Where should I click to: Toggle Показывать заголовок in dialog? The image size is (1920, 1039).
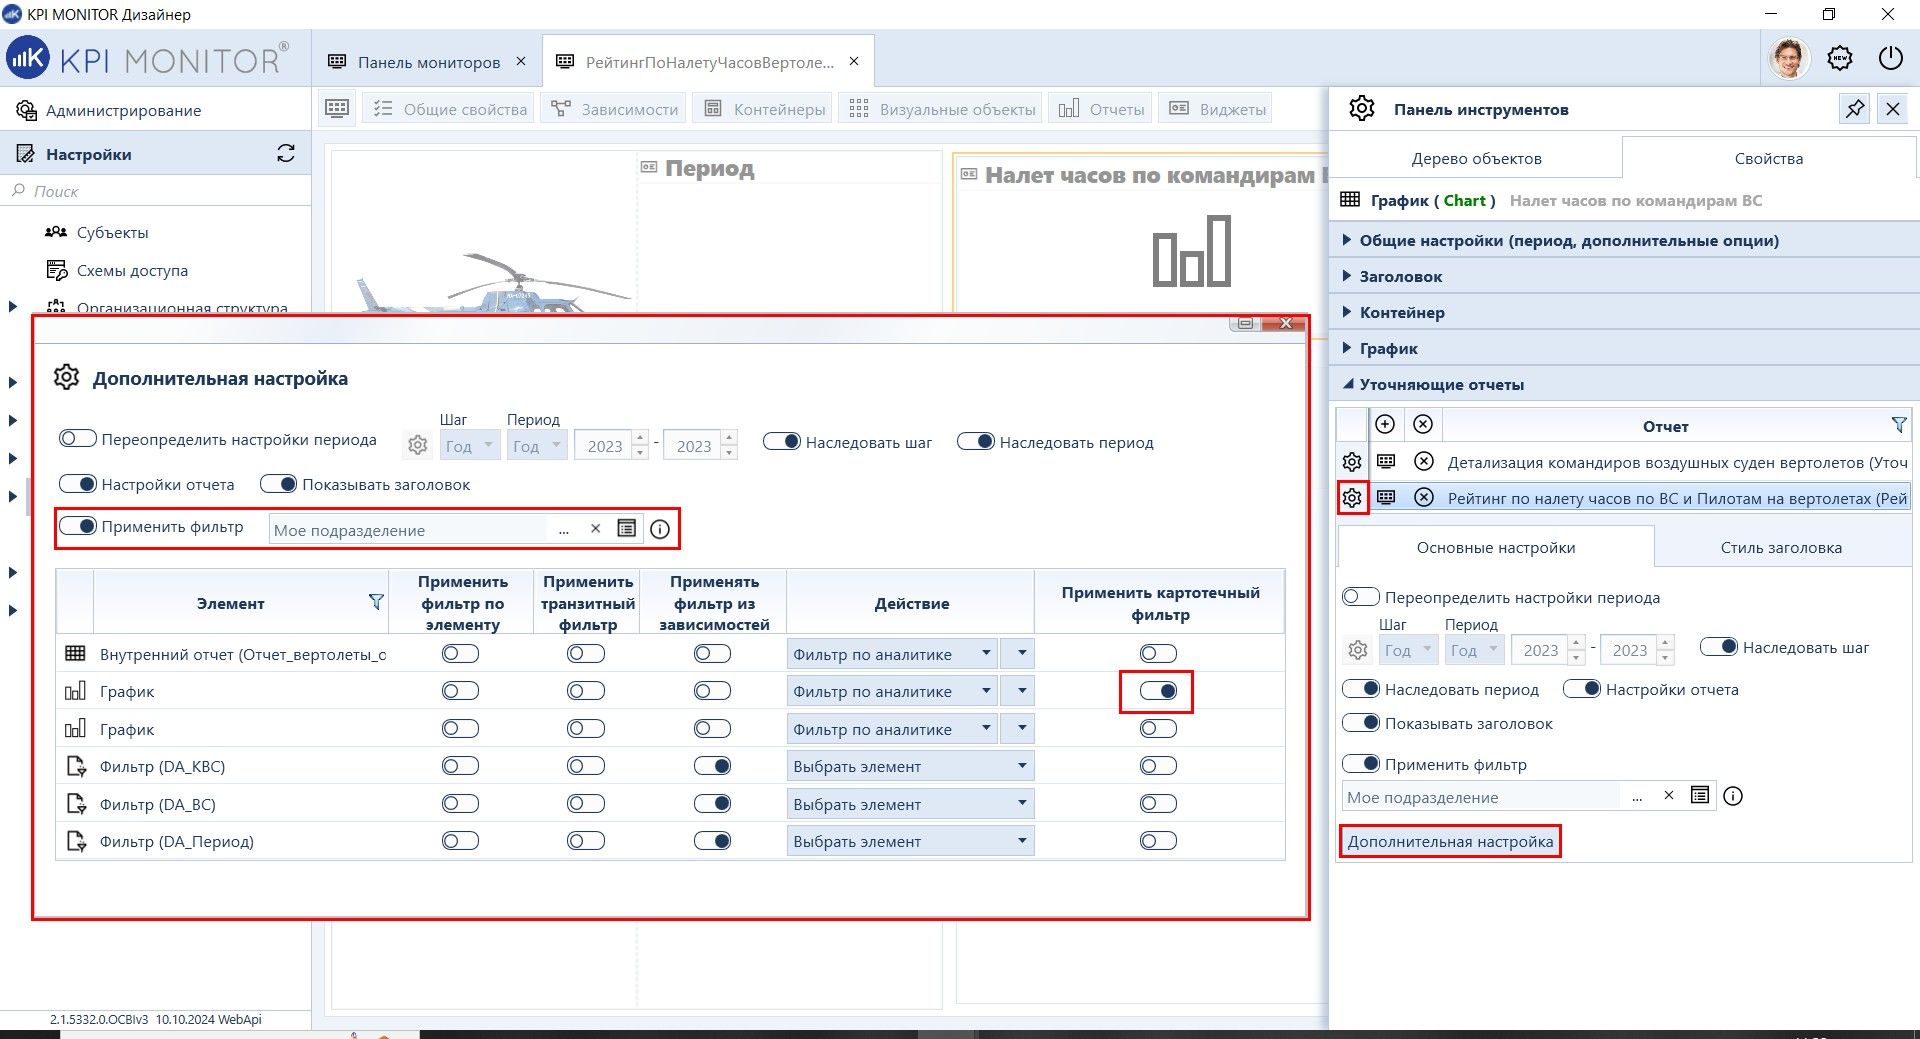click(278, 484)
